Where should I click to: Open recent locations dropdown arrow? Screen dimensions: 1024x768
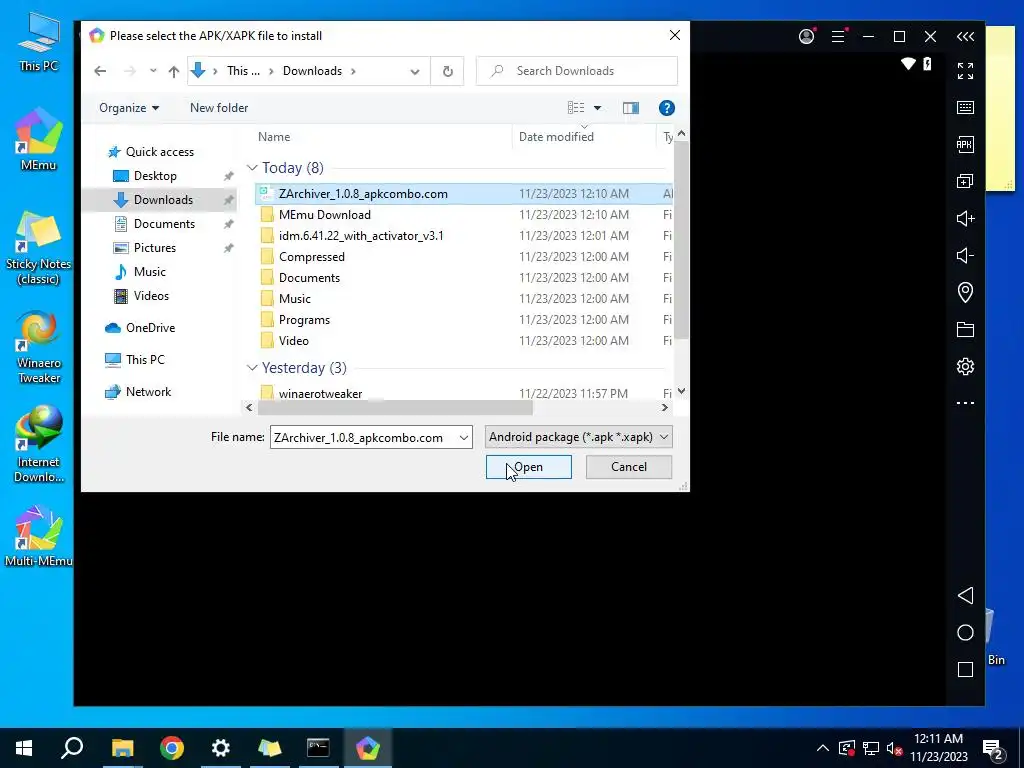coord(153,71)
